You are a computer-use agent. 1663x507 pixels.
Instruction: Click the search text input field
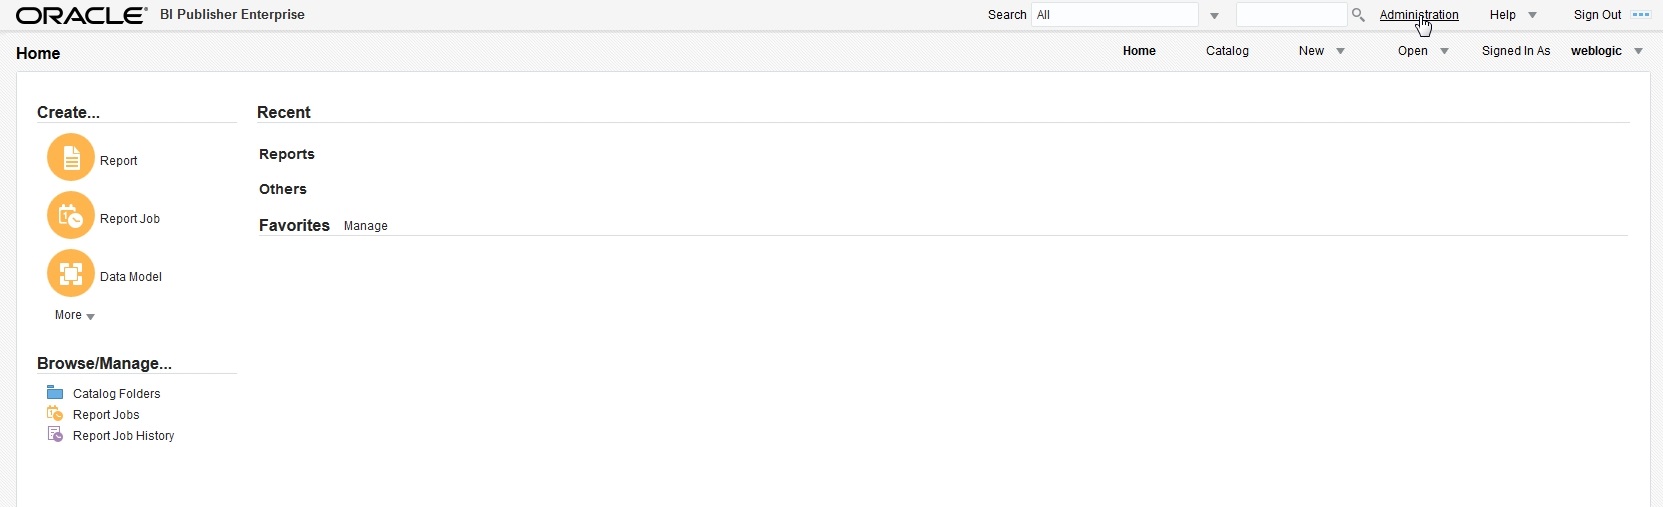[x=1291, y=14]
